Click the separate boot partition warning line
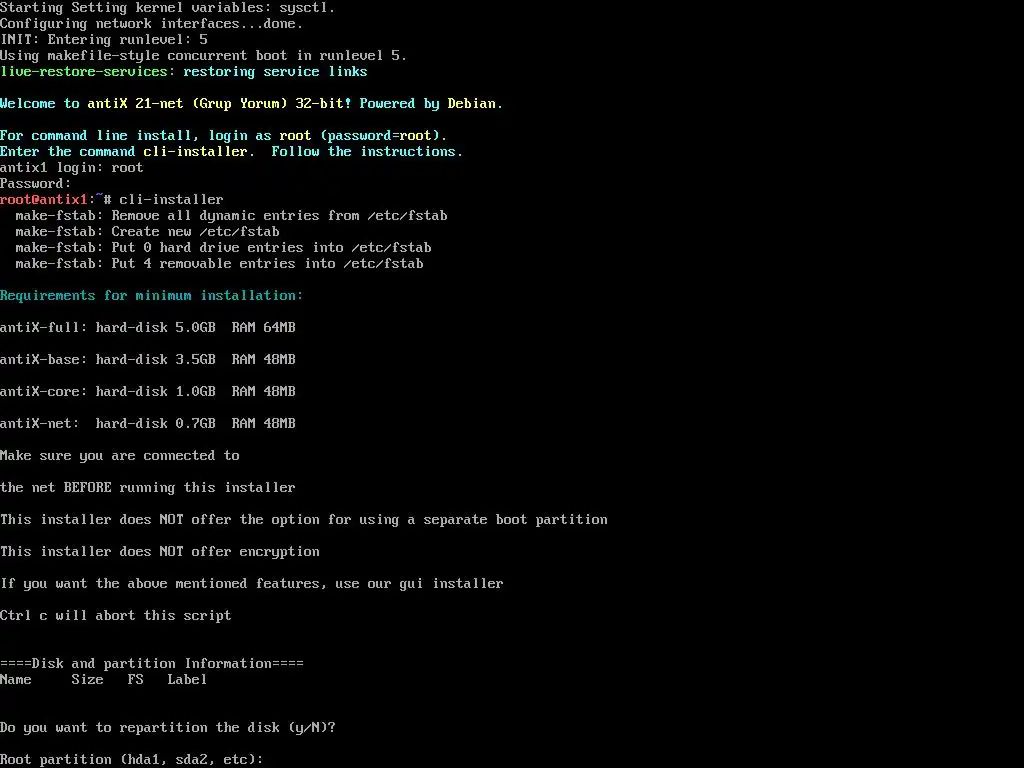Image resolution: width=1024 pixels, height=768 pixels. coord(304,519)
